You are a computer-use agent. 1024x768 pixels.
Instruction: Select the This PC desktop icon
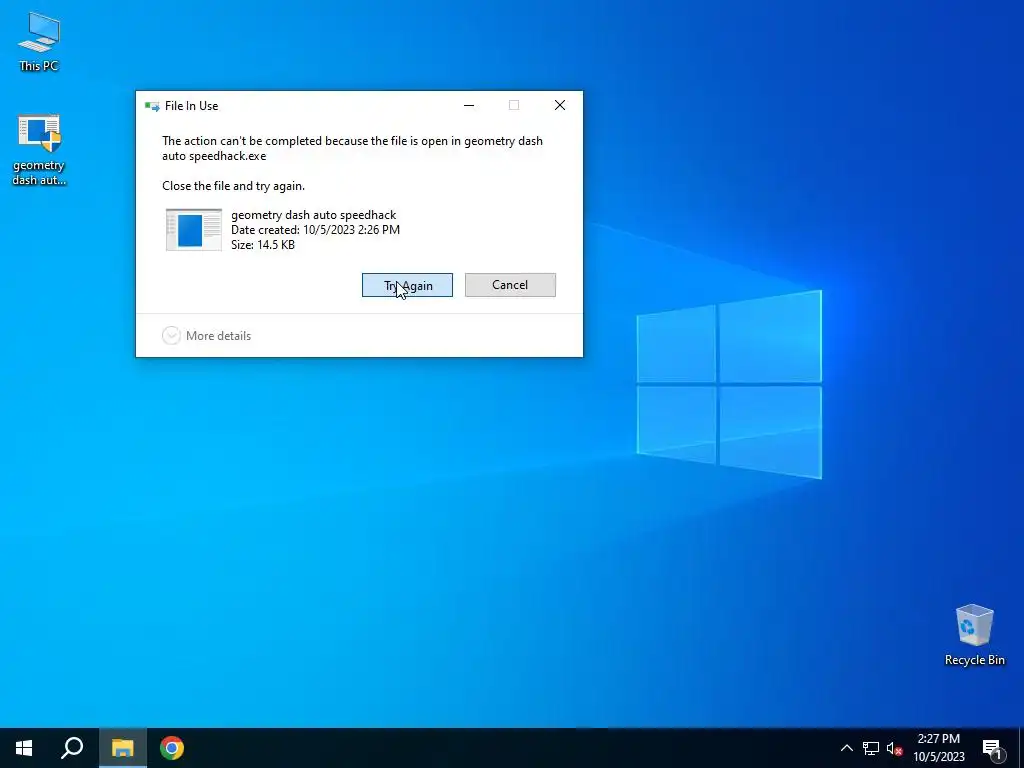pyautogui.click(x=39, y=42)
